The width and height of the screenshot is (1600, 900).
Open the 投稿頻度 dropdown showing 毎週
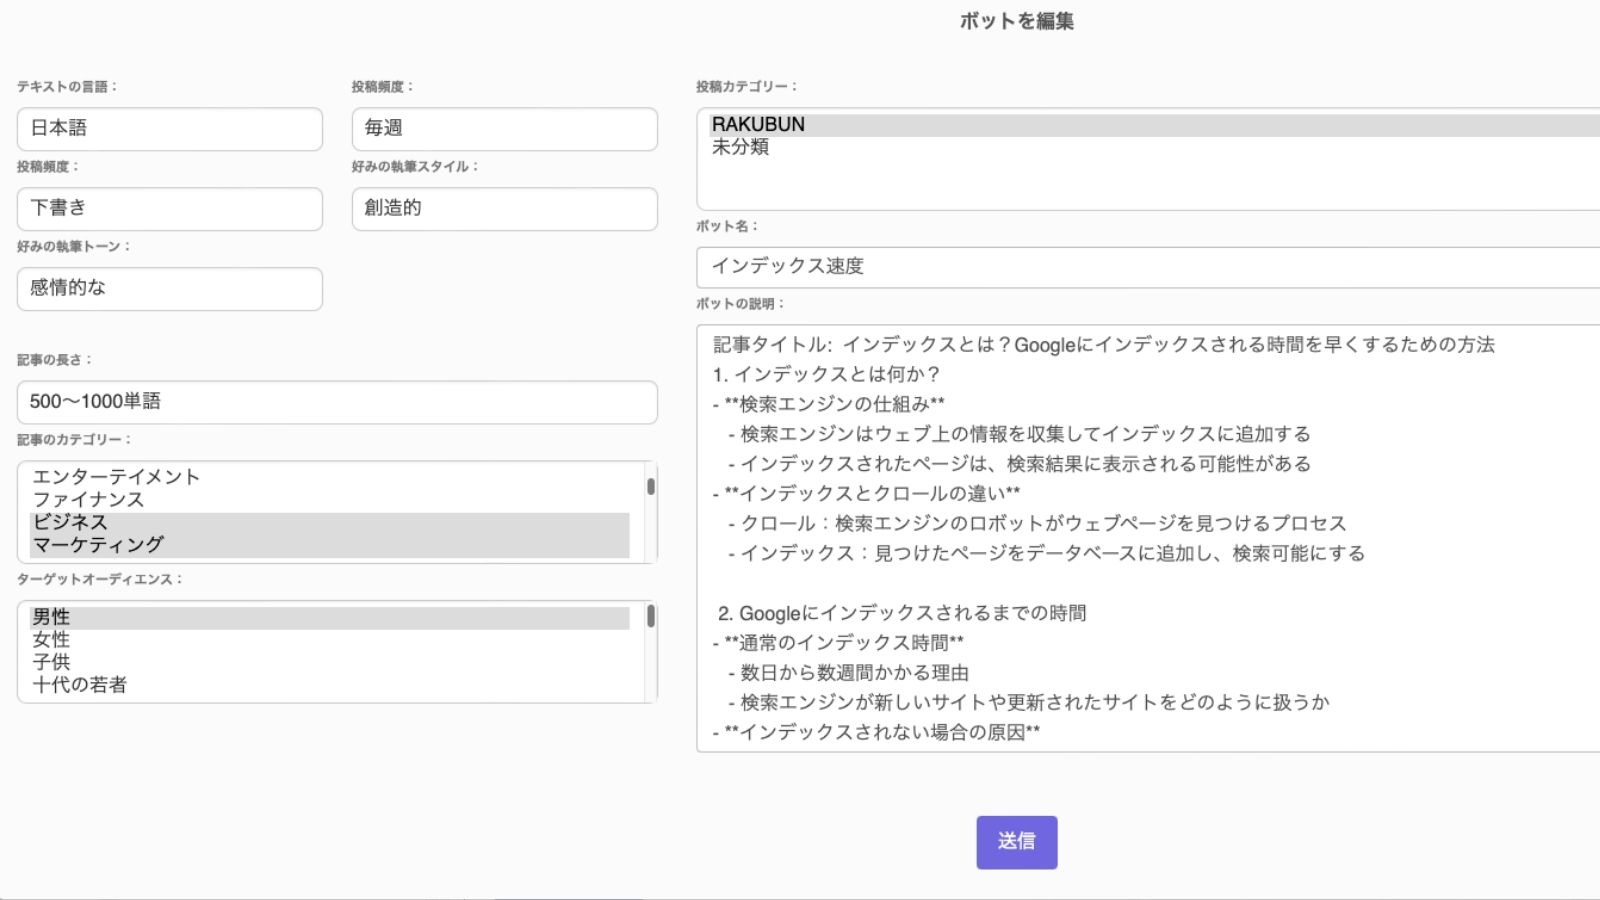coord(504,129)
